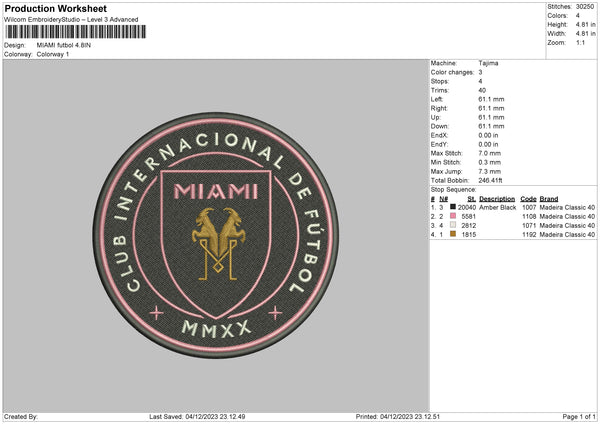
Task: Click the 'Description' column header
Action: tap(497, 199)
